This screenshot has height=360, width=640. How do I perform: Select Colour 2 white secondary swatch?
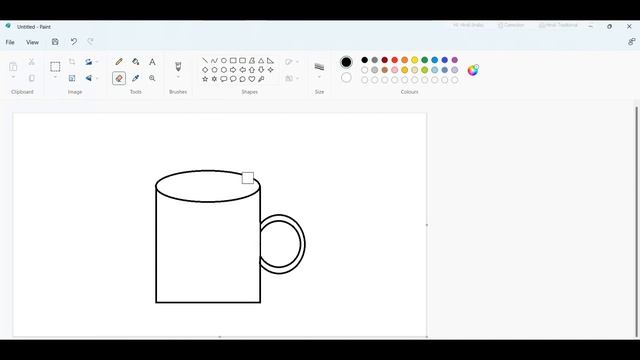(346, 78)
